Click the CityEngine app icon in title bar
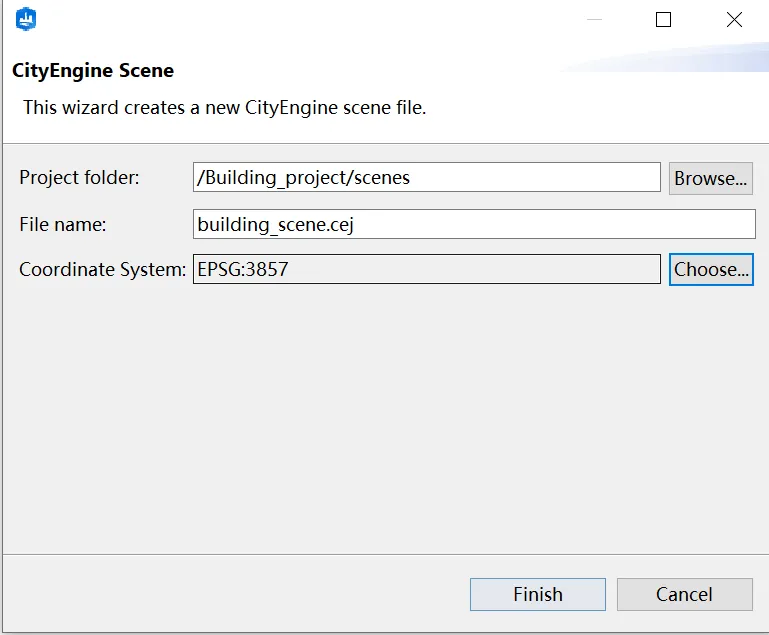 click(x=26, y=18)
